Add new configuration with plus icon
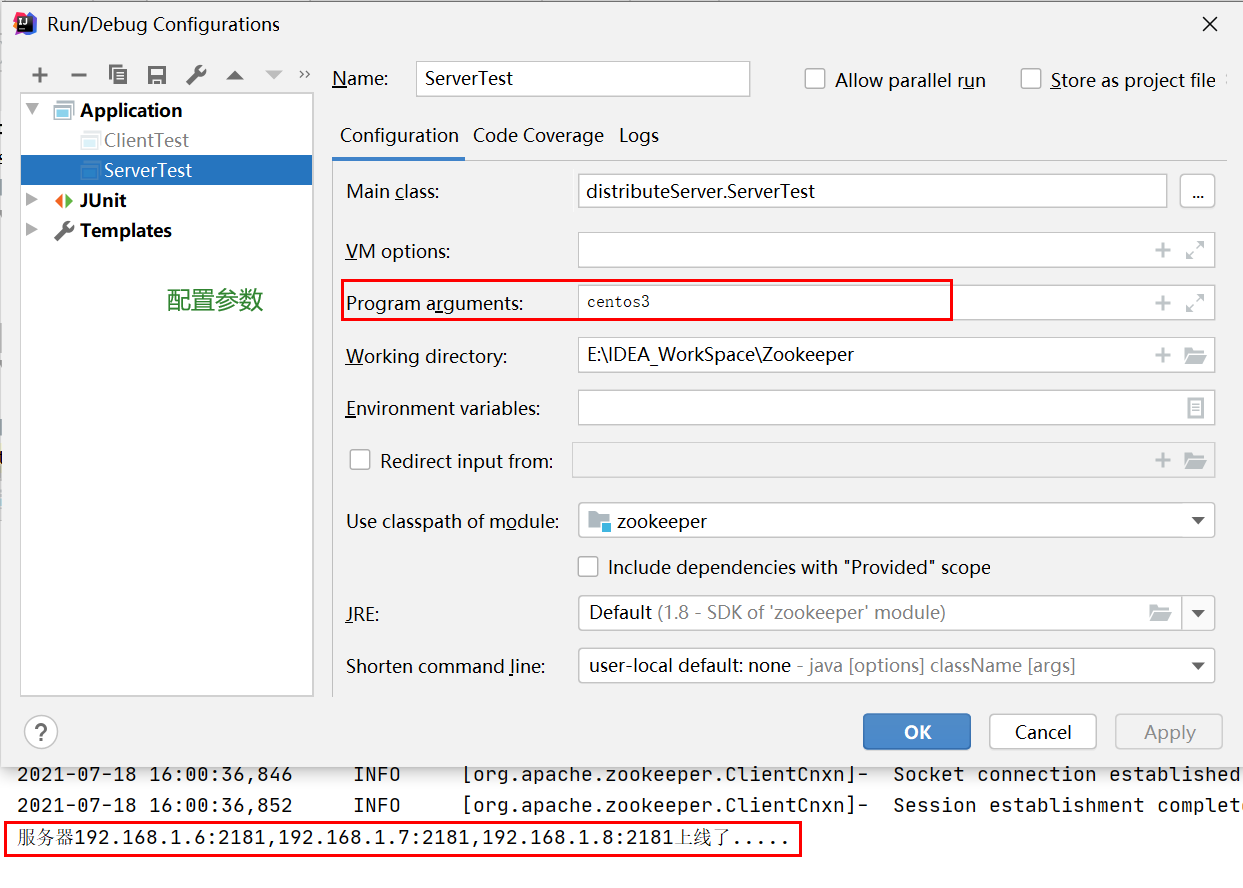Viewport: 1243px width, 888px height. pyautogui.click(x=40, y=75)
